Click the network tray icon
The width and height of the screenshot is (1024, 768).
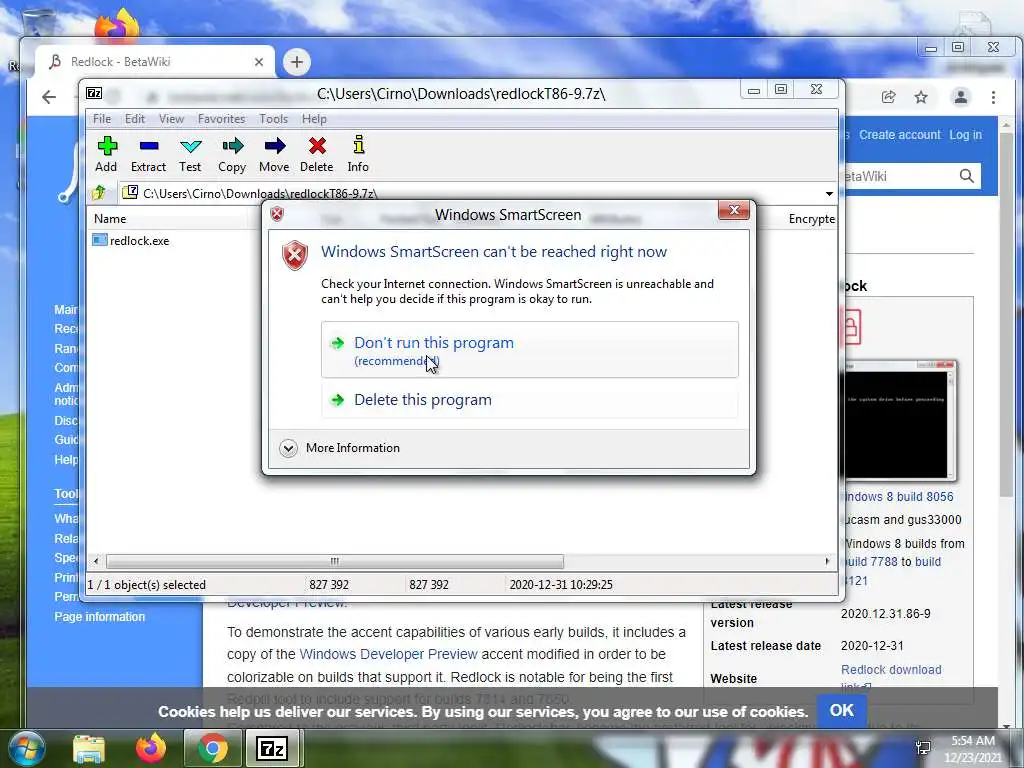click(923, 748)
